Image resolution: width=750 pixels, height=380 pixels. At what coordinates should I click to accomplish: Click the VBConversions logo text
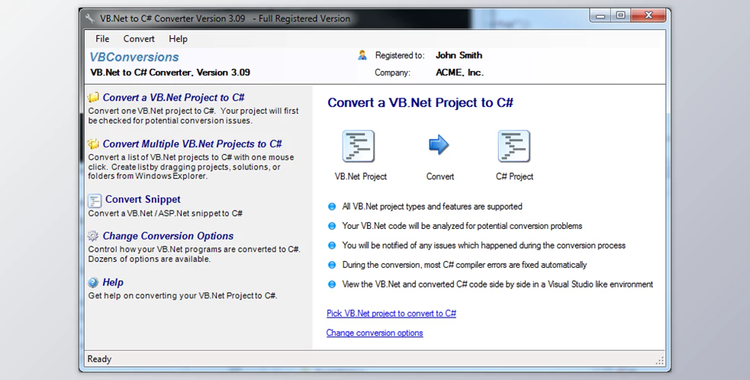coord(134,57)
